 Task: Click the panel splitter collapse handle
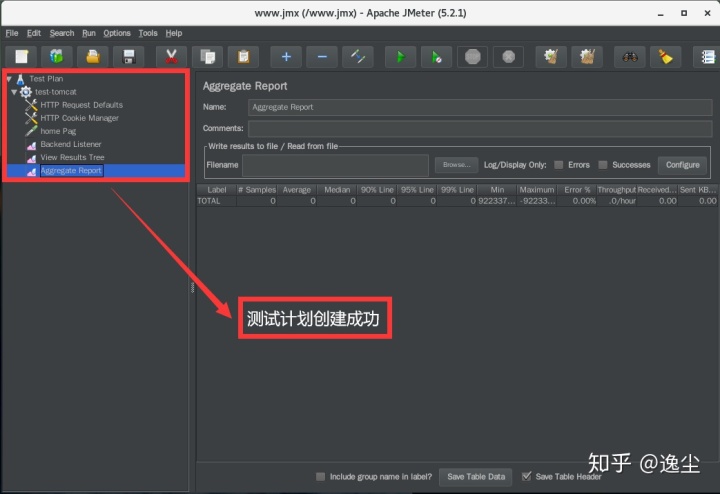click(x=192, y=288)
